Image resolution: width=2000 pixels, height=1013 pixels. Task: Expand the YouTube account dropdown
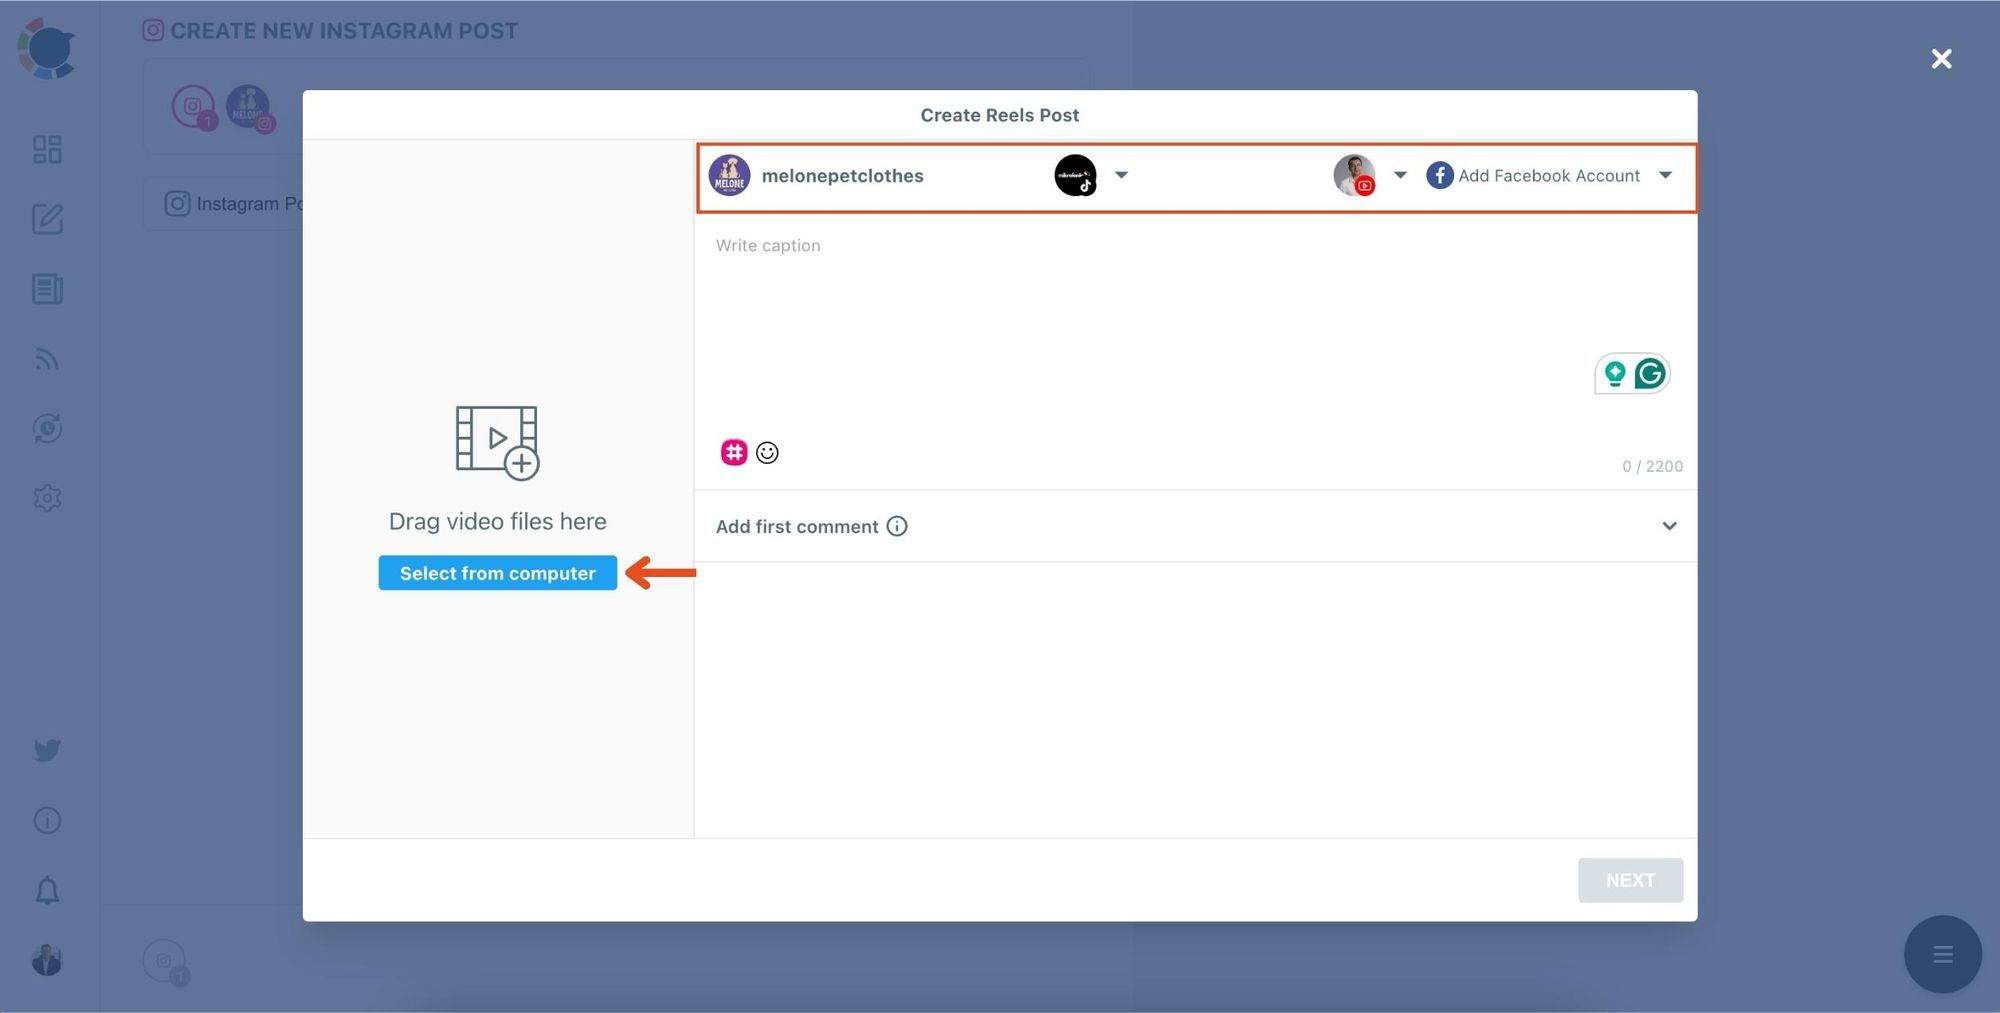(1400, 175)
